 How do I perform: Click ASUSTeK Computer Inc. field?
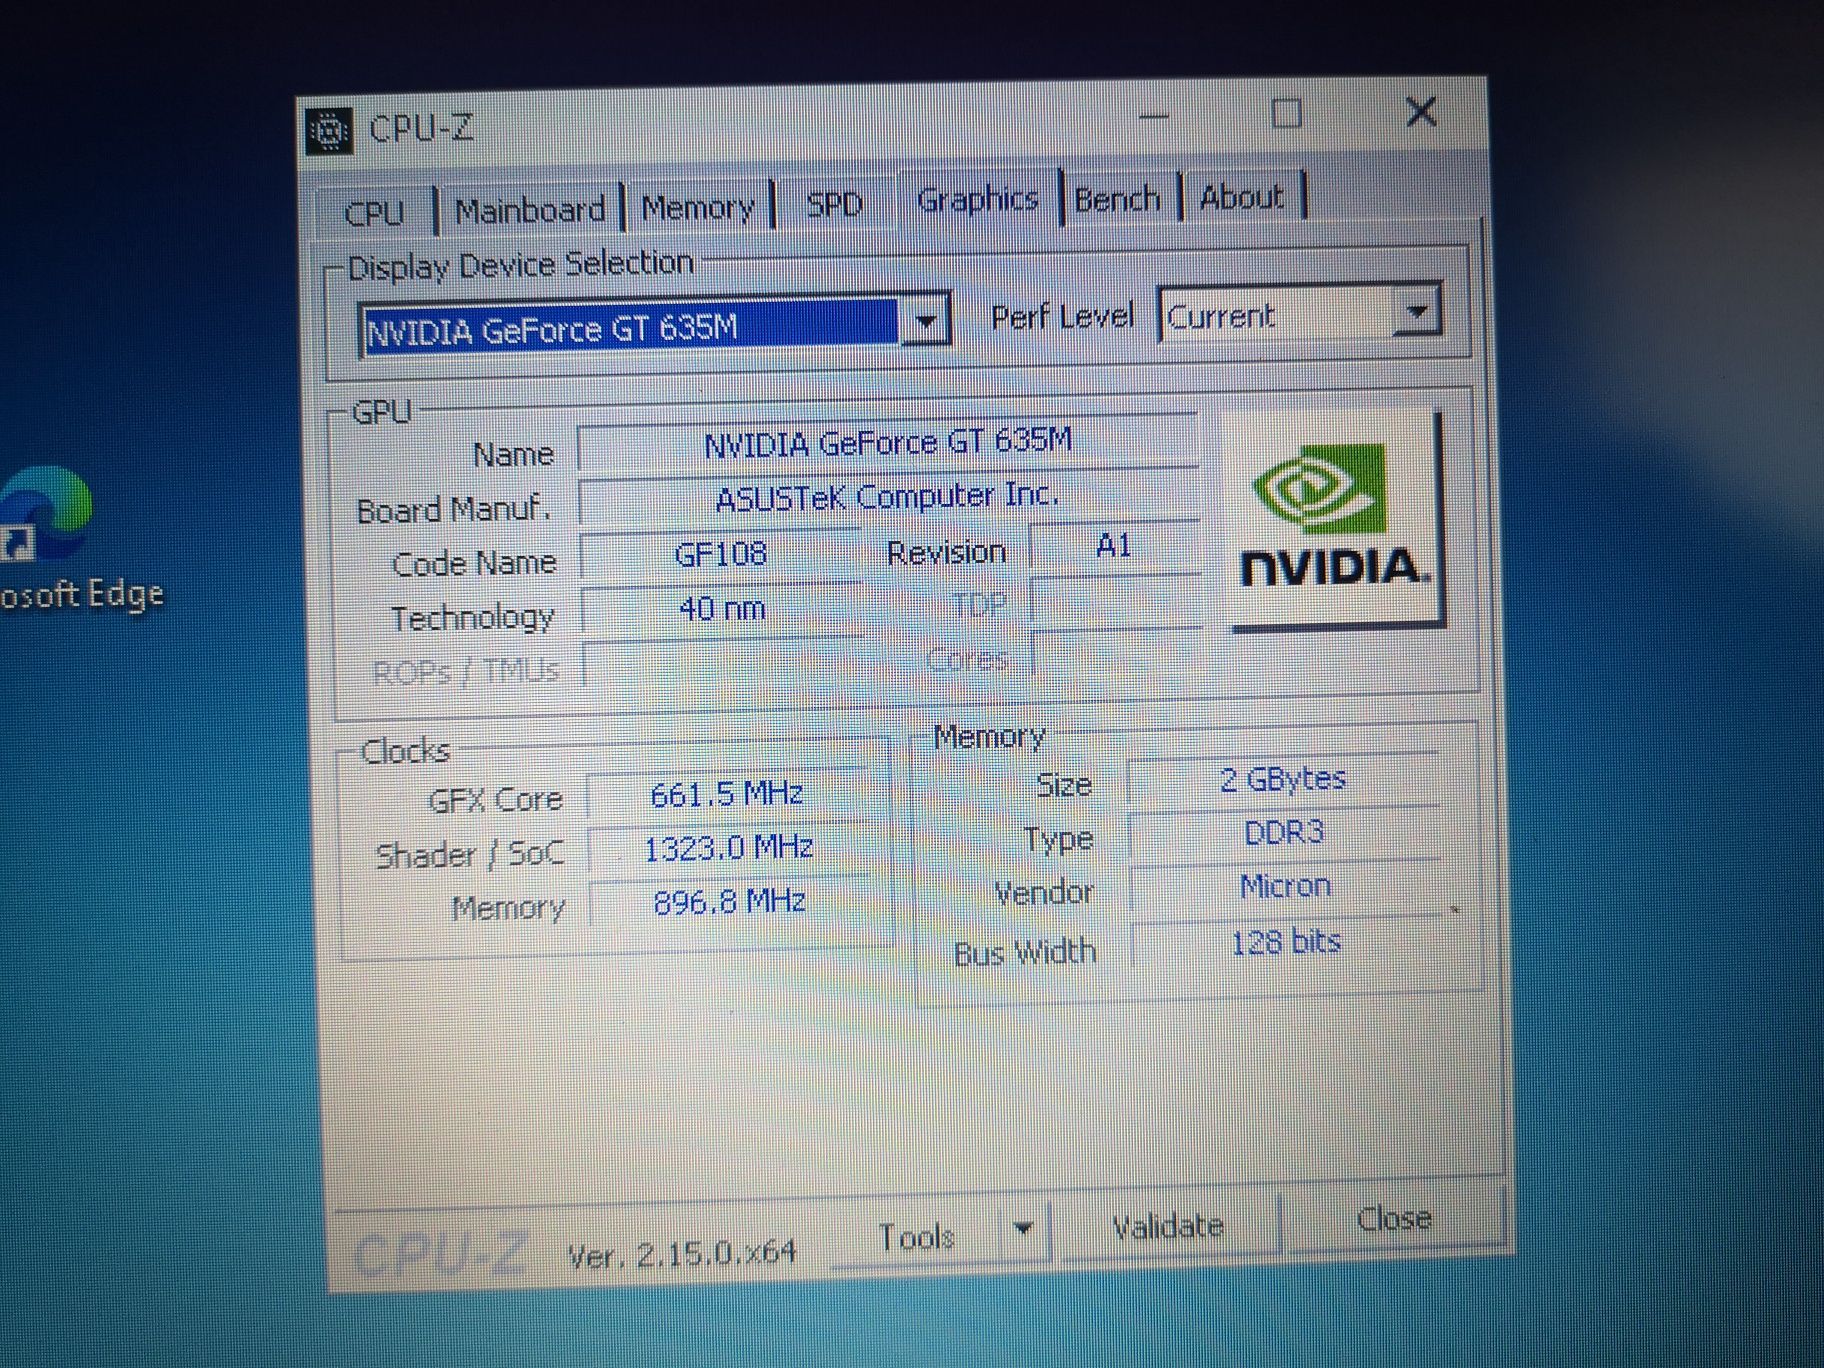click(x=888, y=496)
